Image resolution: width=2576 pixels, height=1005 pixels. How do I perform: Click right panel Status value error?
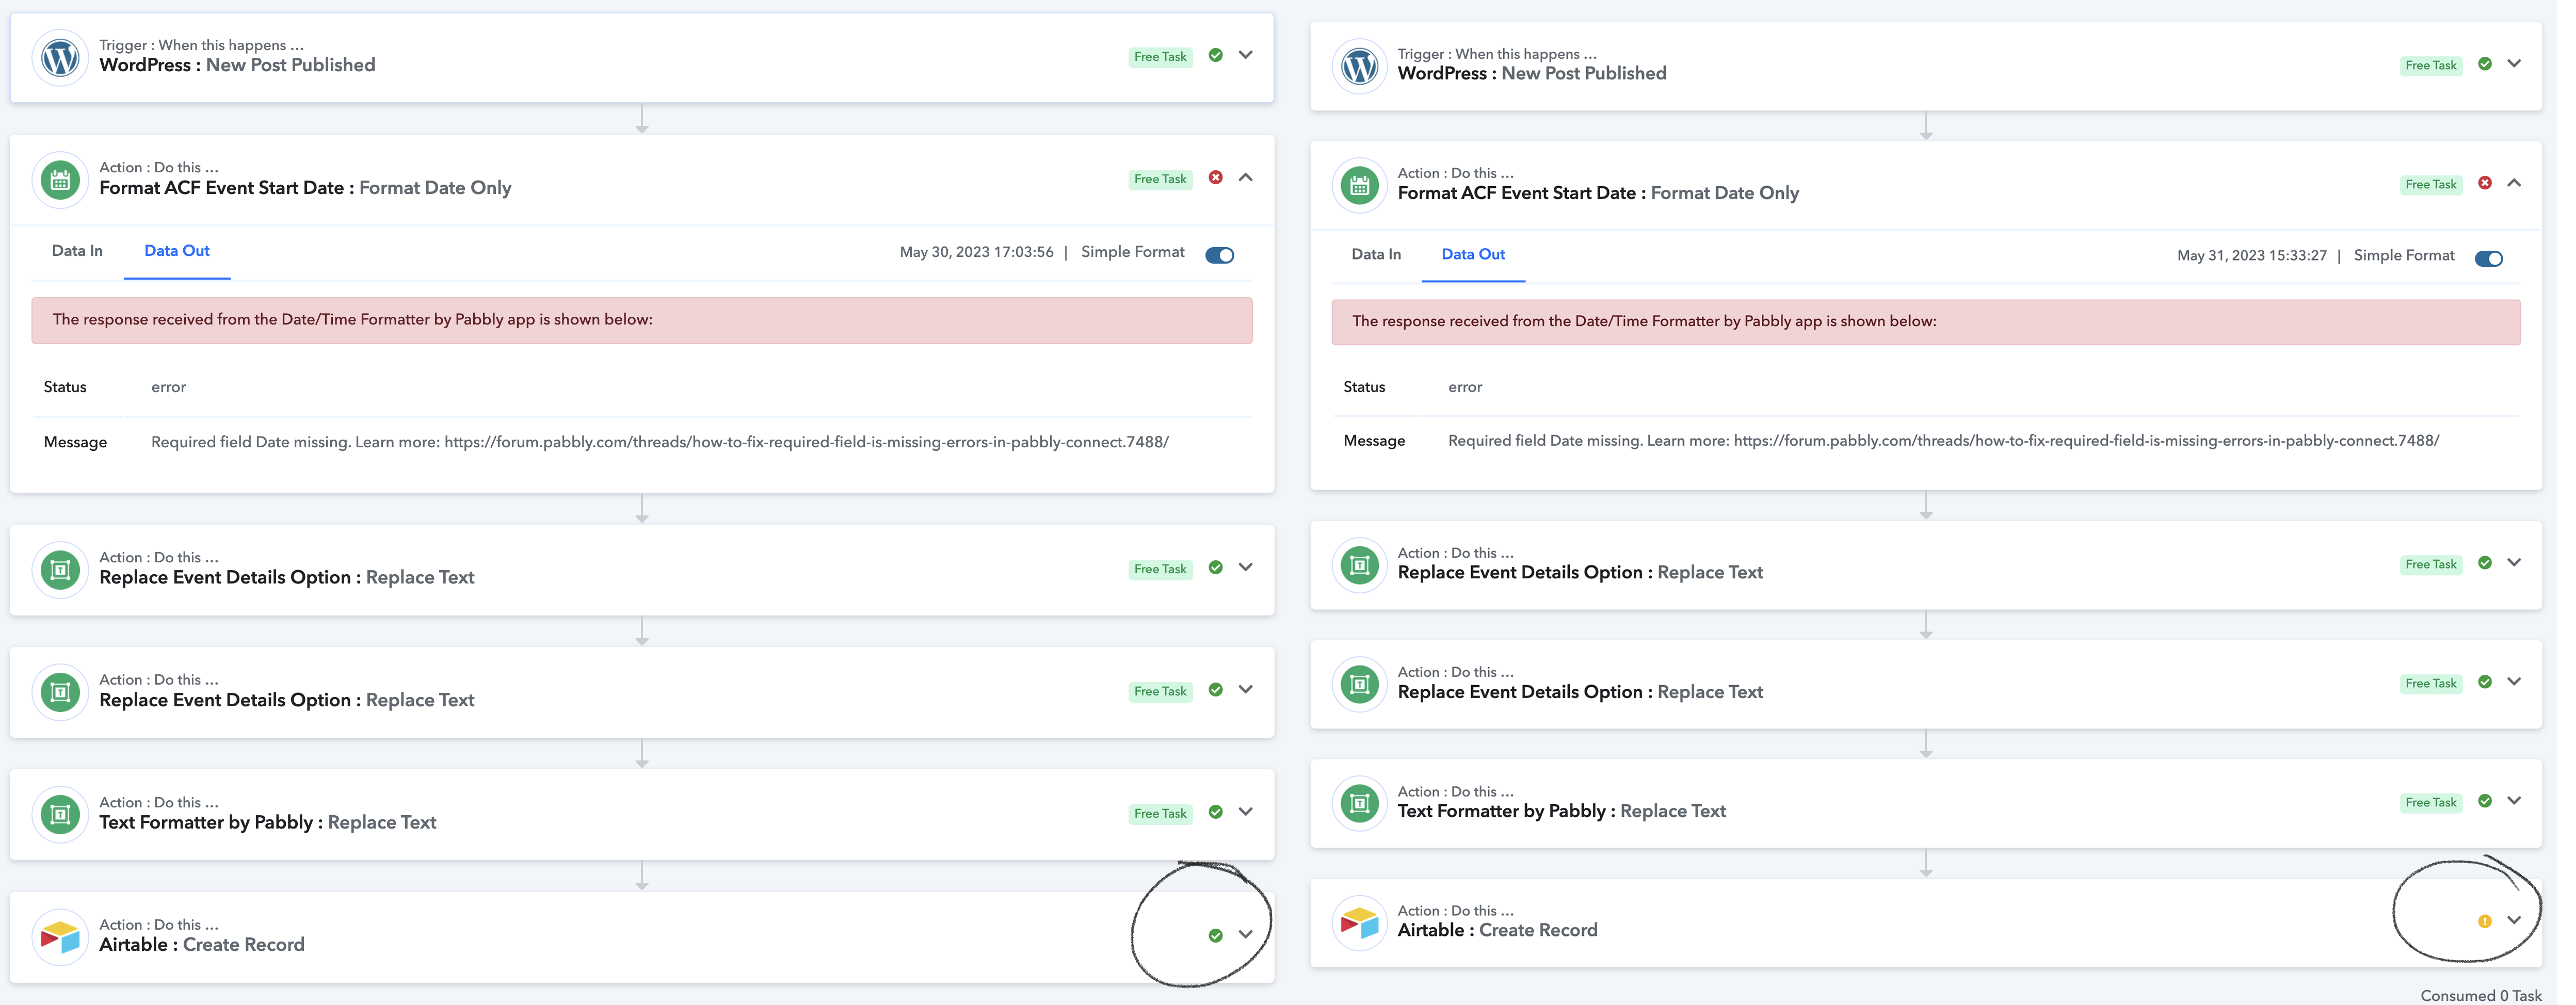(1465, 387)
